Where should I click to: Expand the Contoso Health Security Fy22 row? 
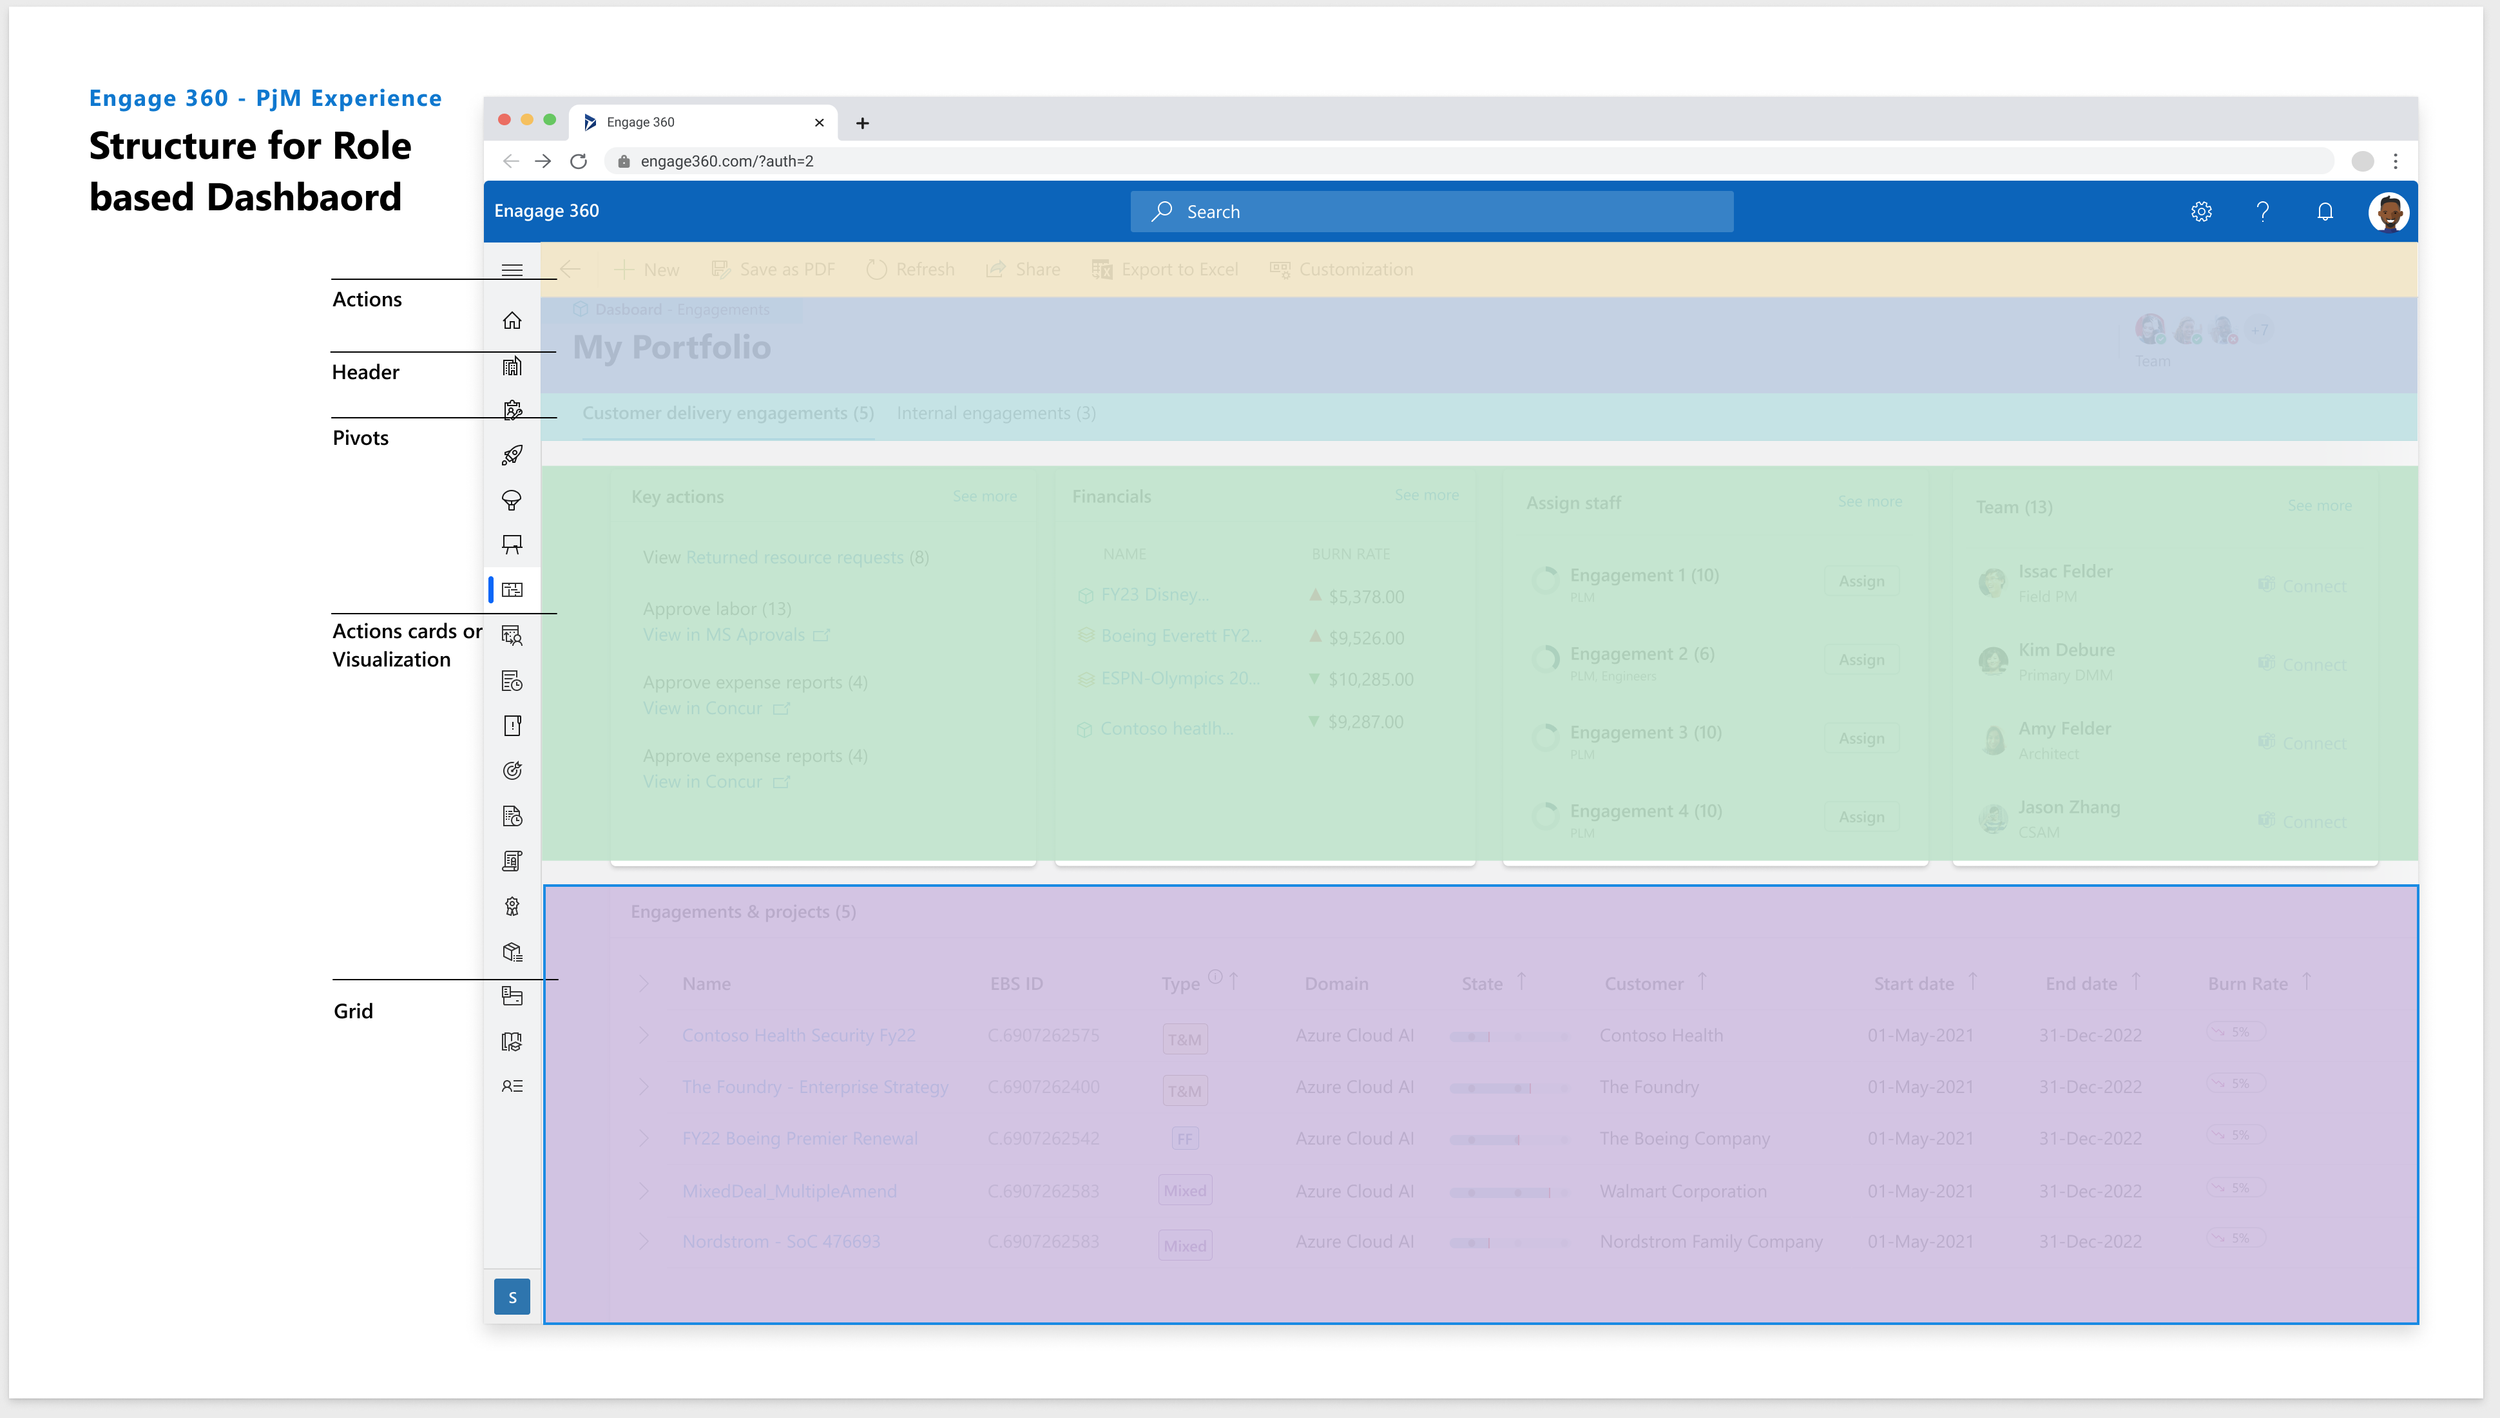645,1035
